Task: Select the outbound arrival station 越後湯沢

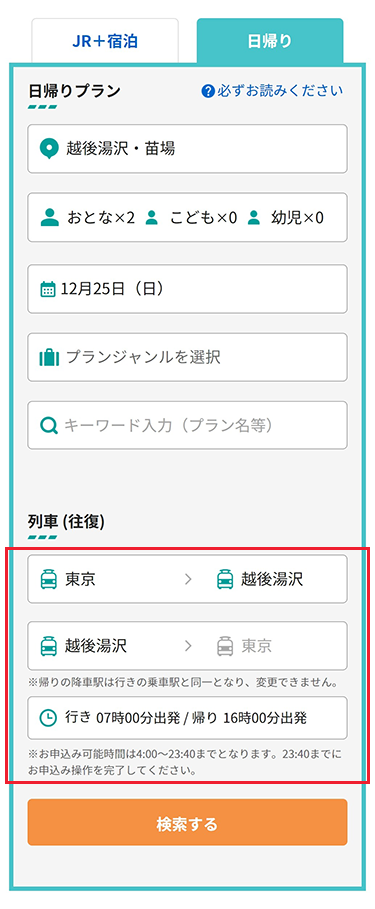Action: (x=260, y=579)
